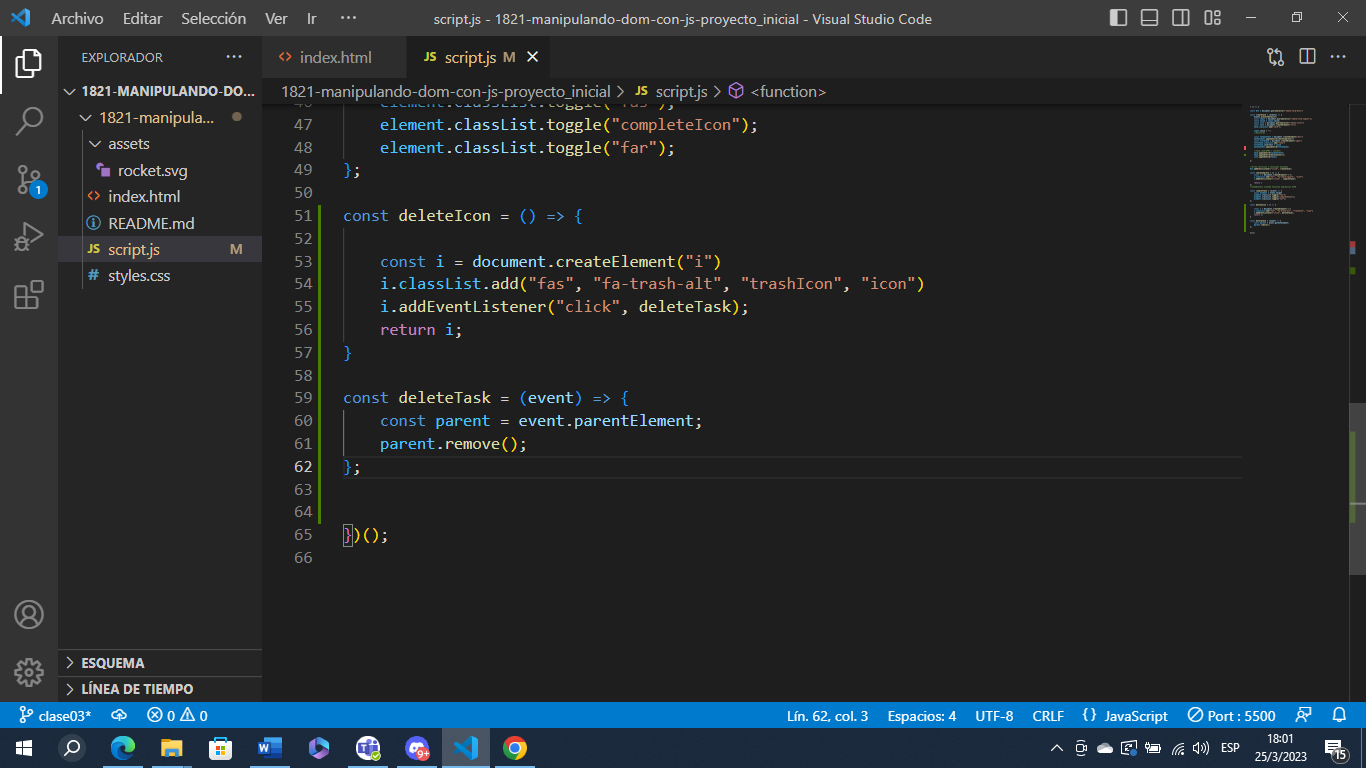
Task: Open Word from the taskbar
Action: tap(270, 748)
